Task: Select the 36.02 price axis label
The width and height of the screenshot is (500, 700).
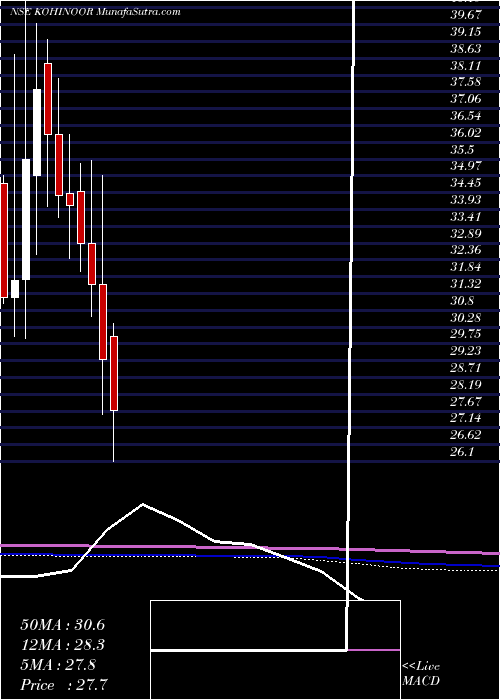Action: coord(466,133)
